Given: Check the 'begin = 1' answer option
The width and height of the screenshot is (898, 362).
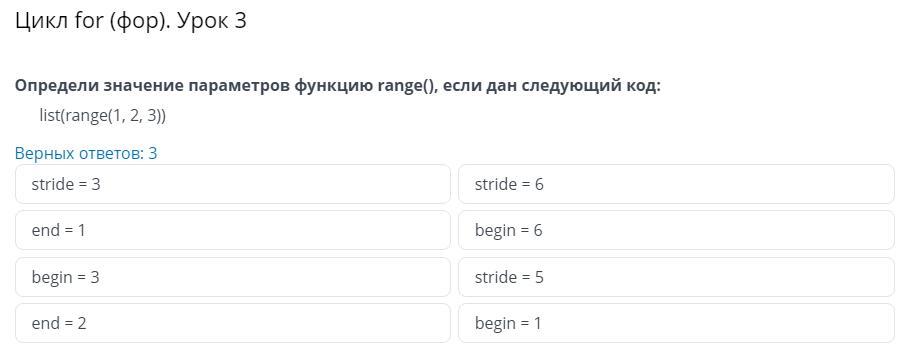Looking at the screenshot, I should pyautogui.click(x=676, y=323).
